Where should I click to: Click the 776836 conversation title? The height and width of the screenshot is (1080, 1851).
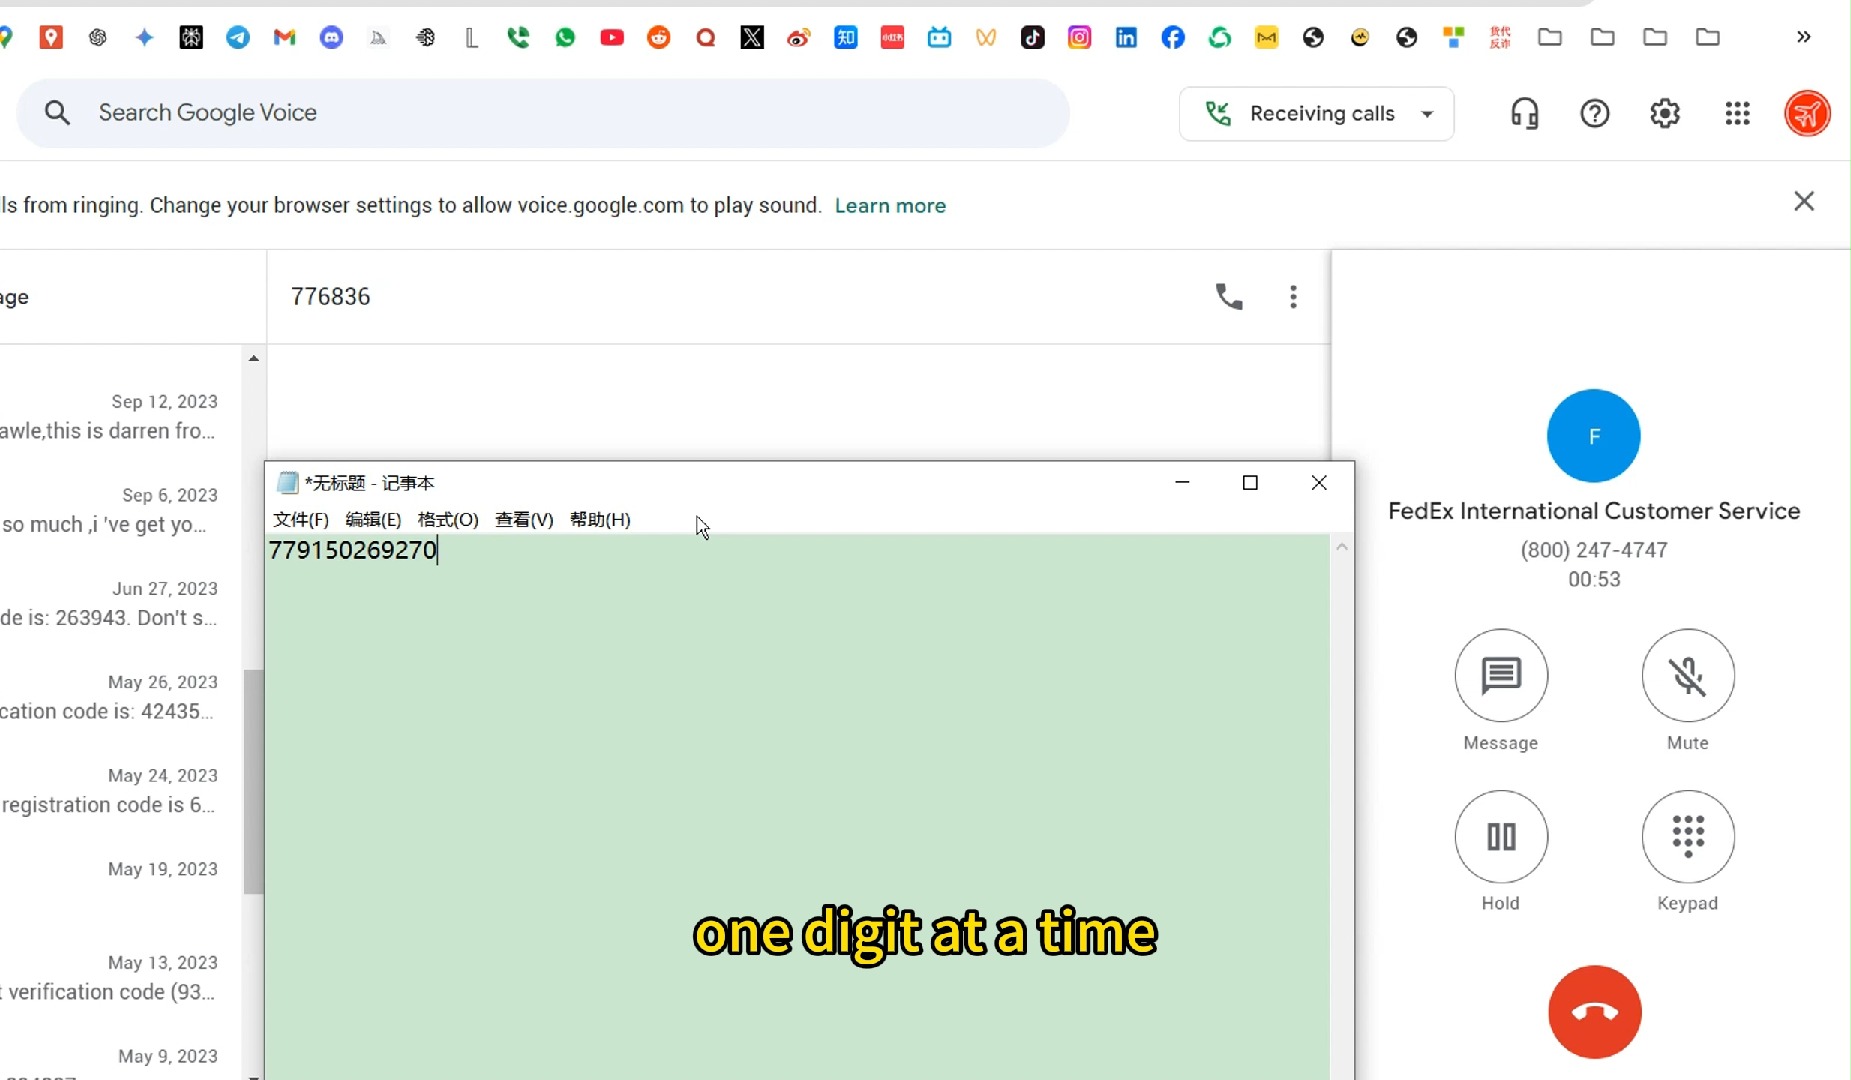tap(330, 297)
